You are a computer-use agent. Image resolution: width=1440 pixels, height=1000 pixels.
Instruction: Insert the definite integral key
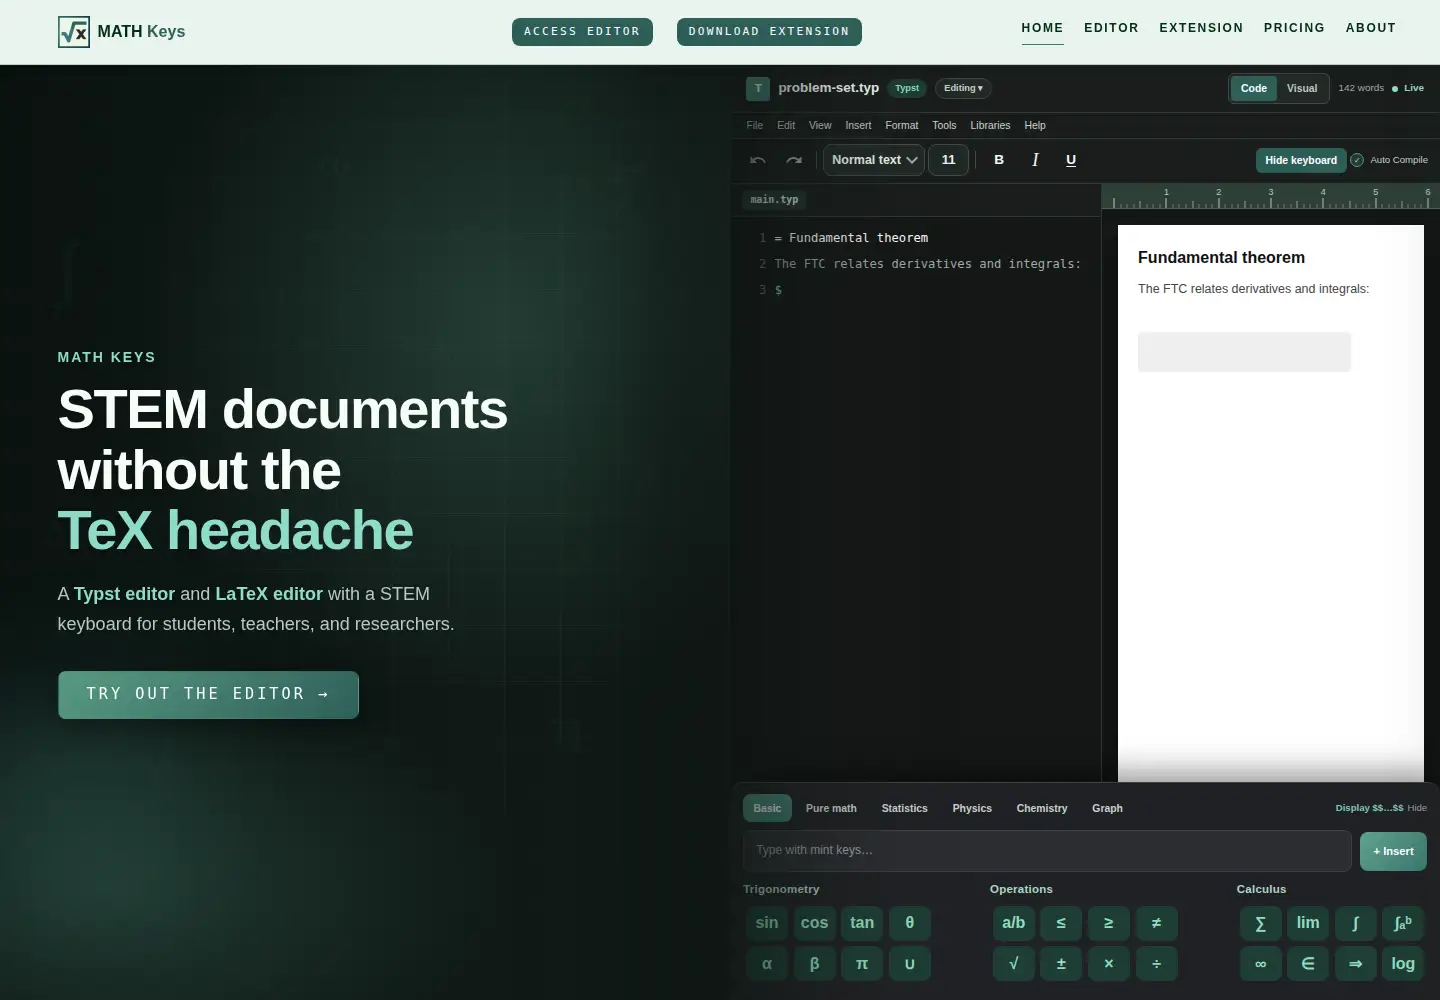pos(1403,923)
